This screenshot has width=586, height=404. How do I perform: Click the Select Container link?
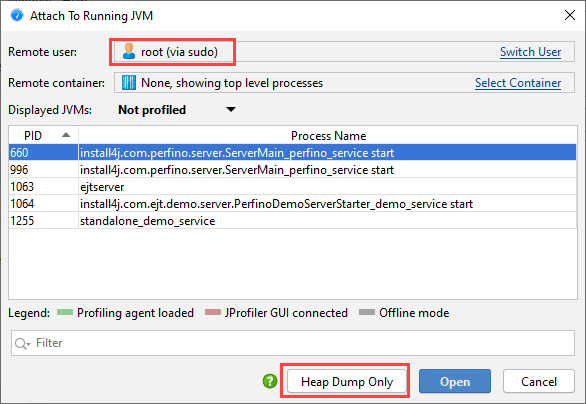518,83
